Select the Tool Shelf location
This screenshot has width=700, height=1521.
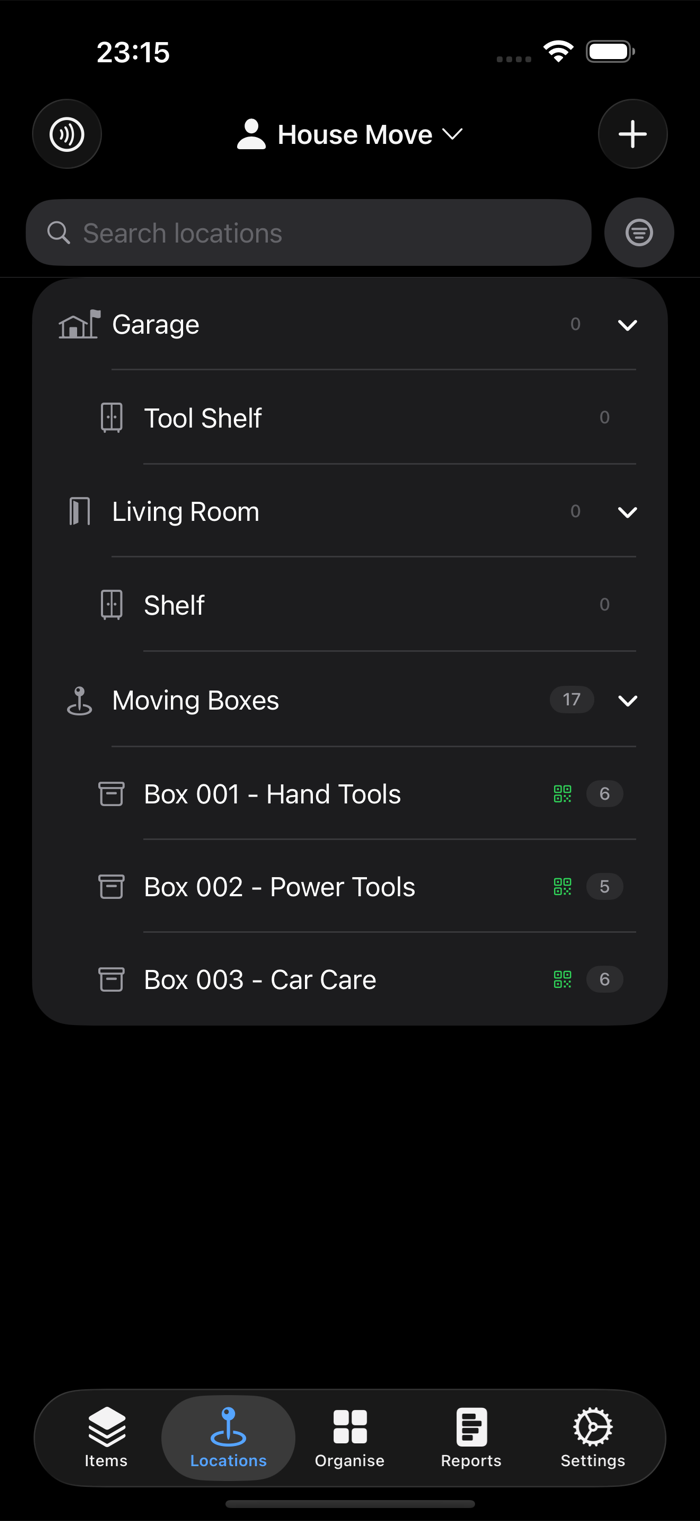tap(350, 418)
